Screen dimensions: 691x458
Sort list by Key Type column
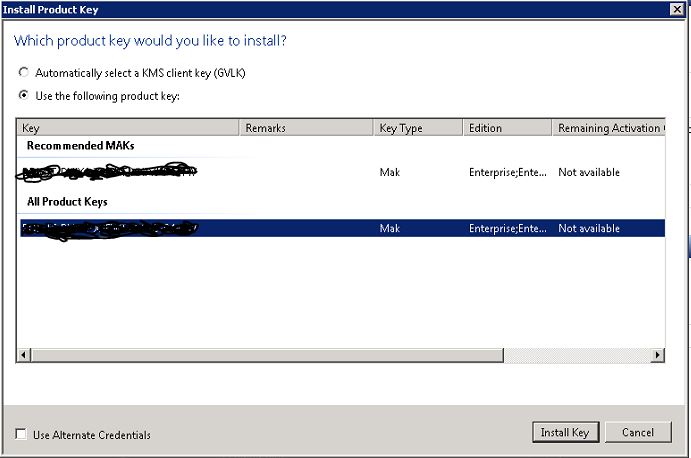(x=418, y=128)
